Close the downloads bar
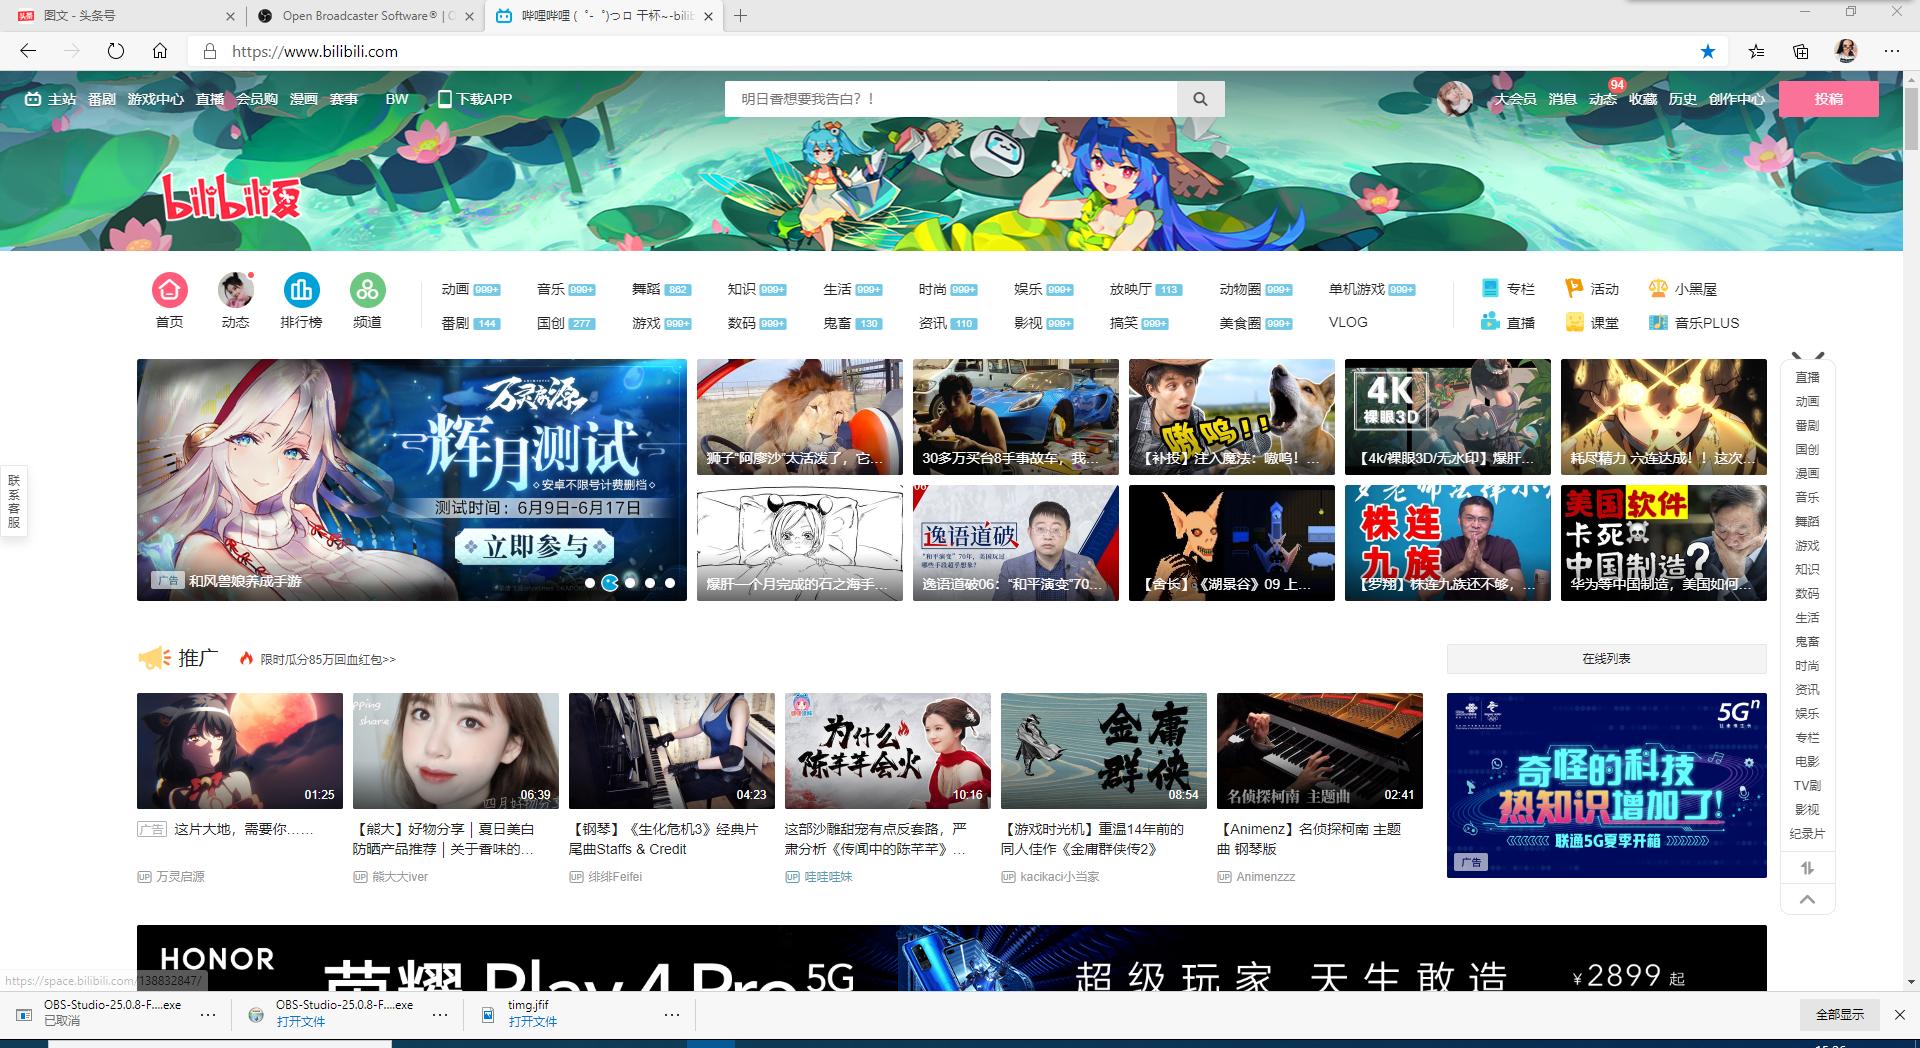 (x=1900, y=1014)
